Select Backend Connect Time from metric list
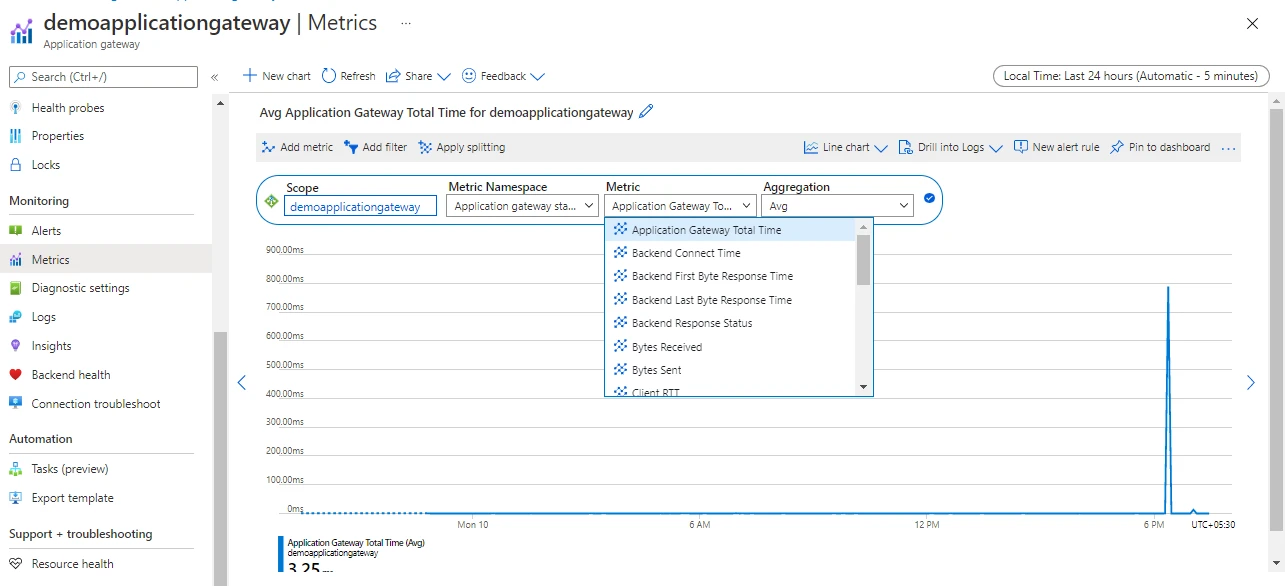 686,253
